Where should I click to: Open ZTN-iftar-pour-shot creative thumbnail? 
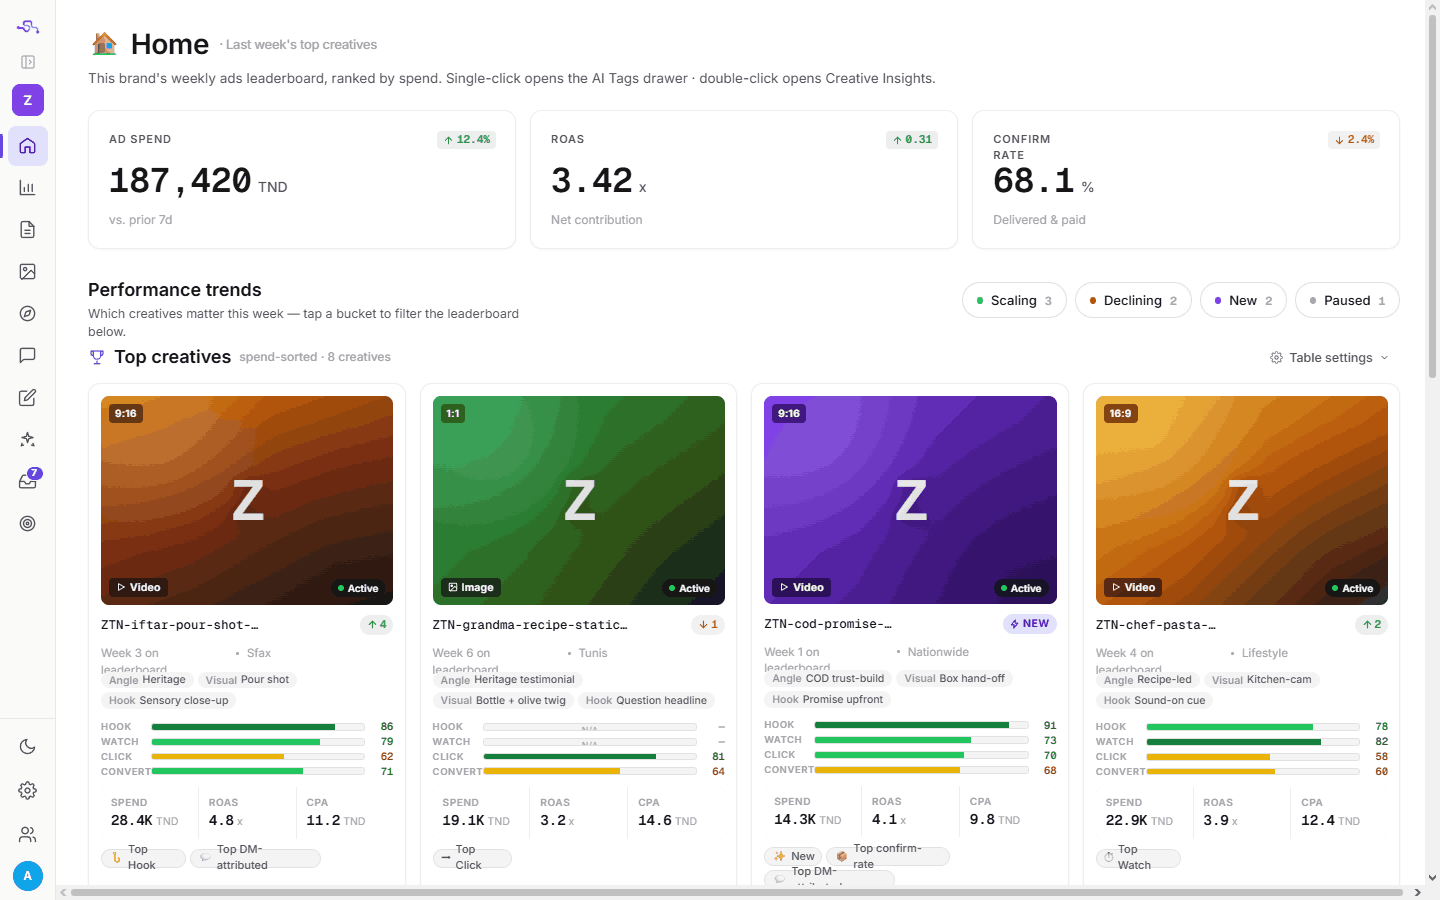pos(247,500)
